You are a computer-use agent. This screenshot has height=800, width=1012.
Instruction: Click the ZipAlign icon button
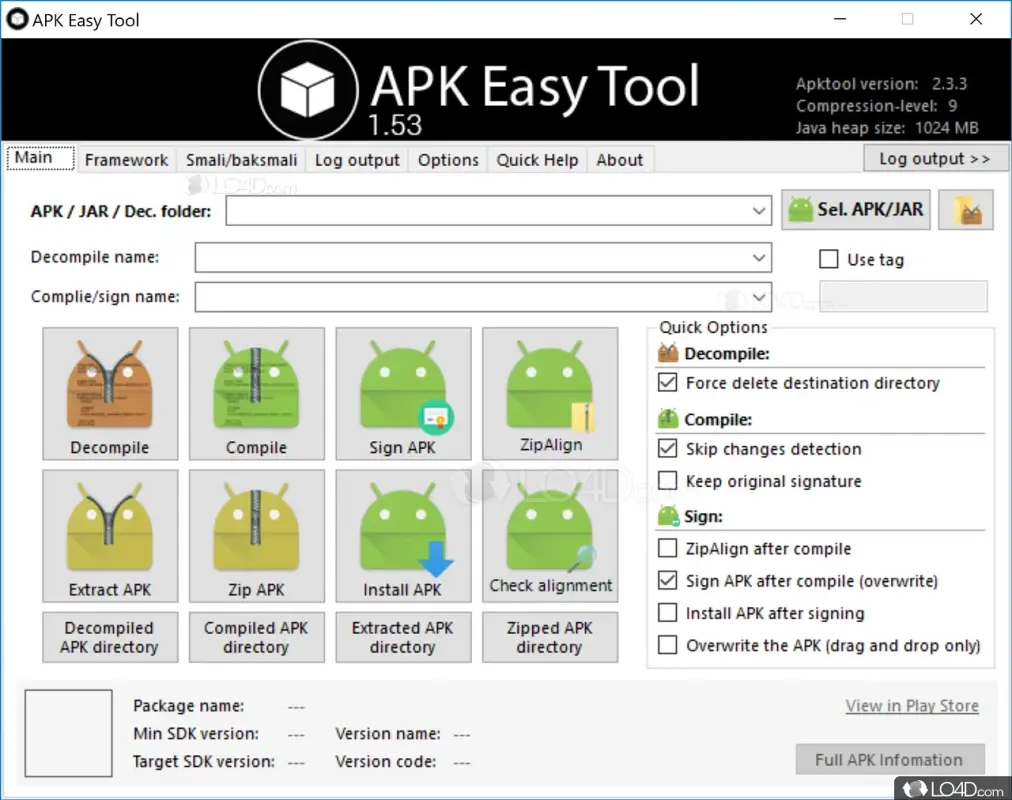point(550,394)
